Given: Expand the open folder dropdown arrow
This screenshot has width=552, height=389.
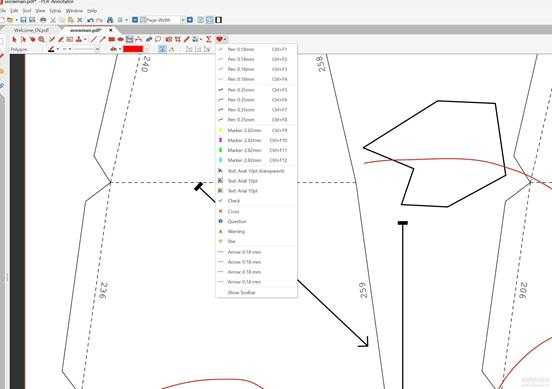Looking at the screenshot, I should [16, 20].
